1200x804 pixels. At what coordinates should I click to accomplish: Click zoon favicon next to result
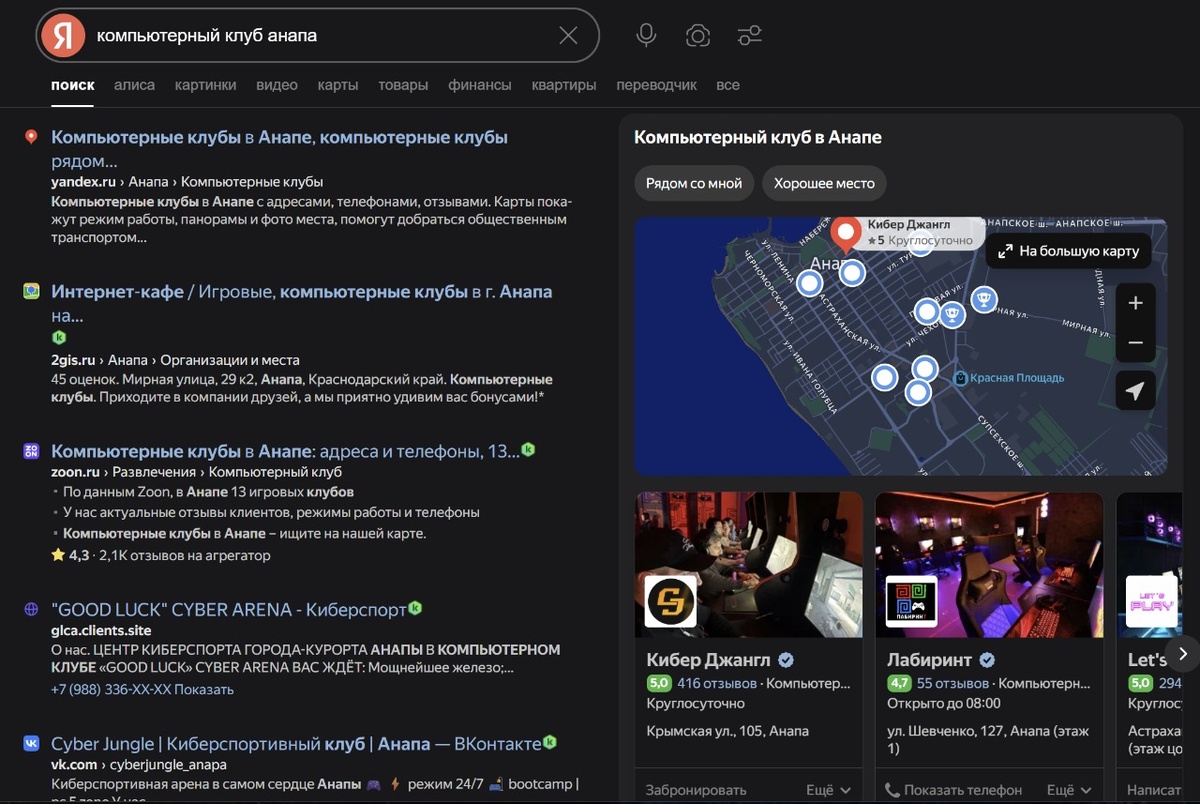[31, 451]
